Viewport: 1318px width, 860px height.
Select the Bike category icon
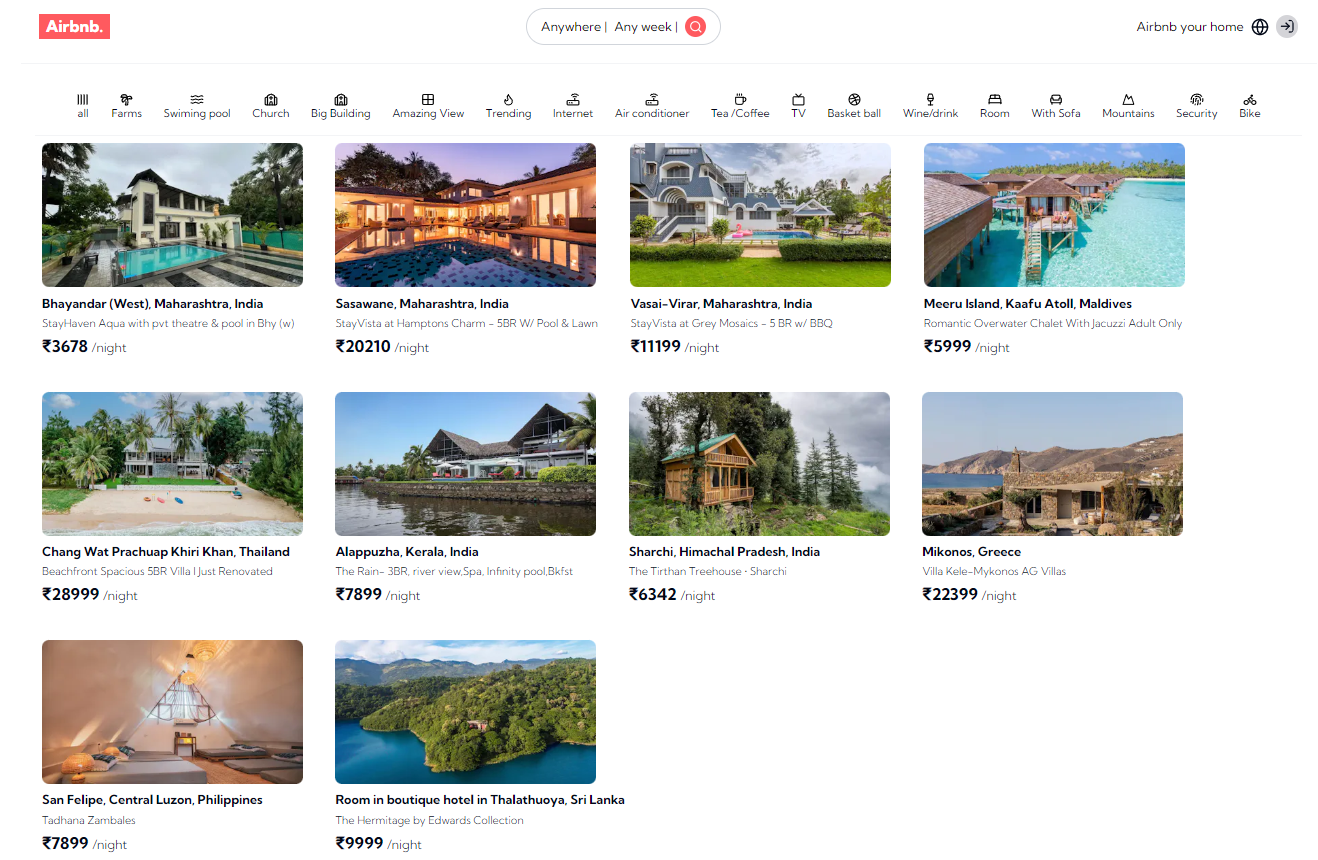[x=1250, y=100]
